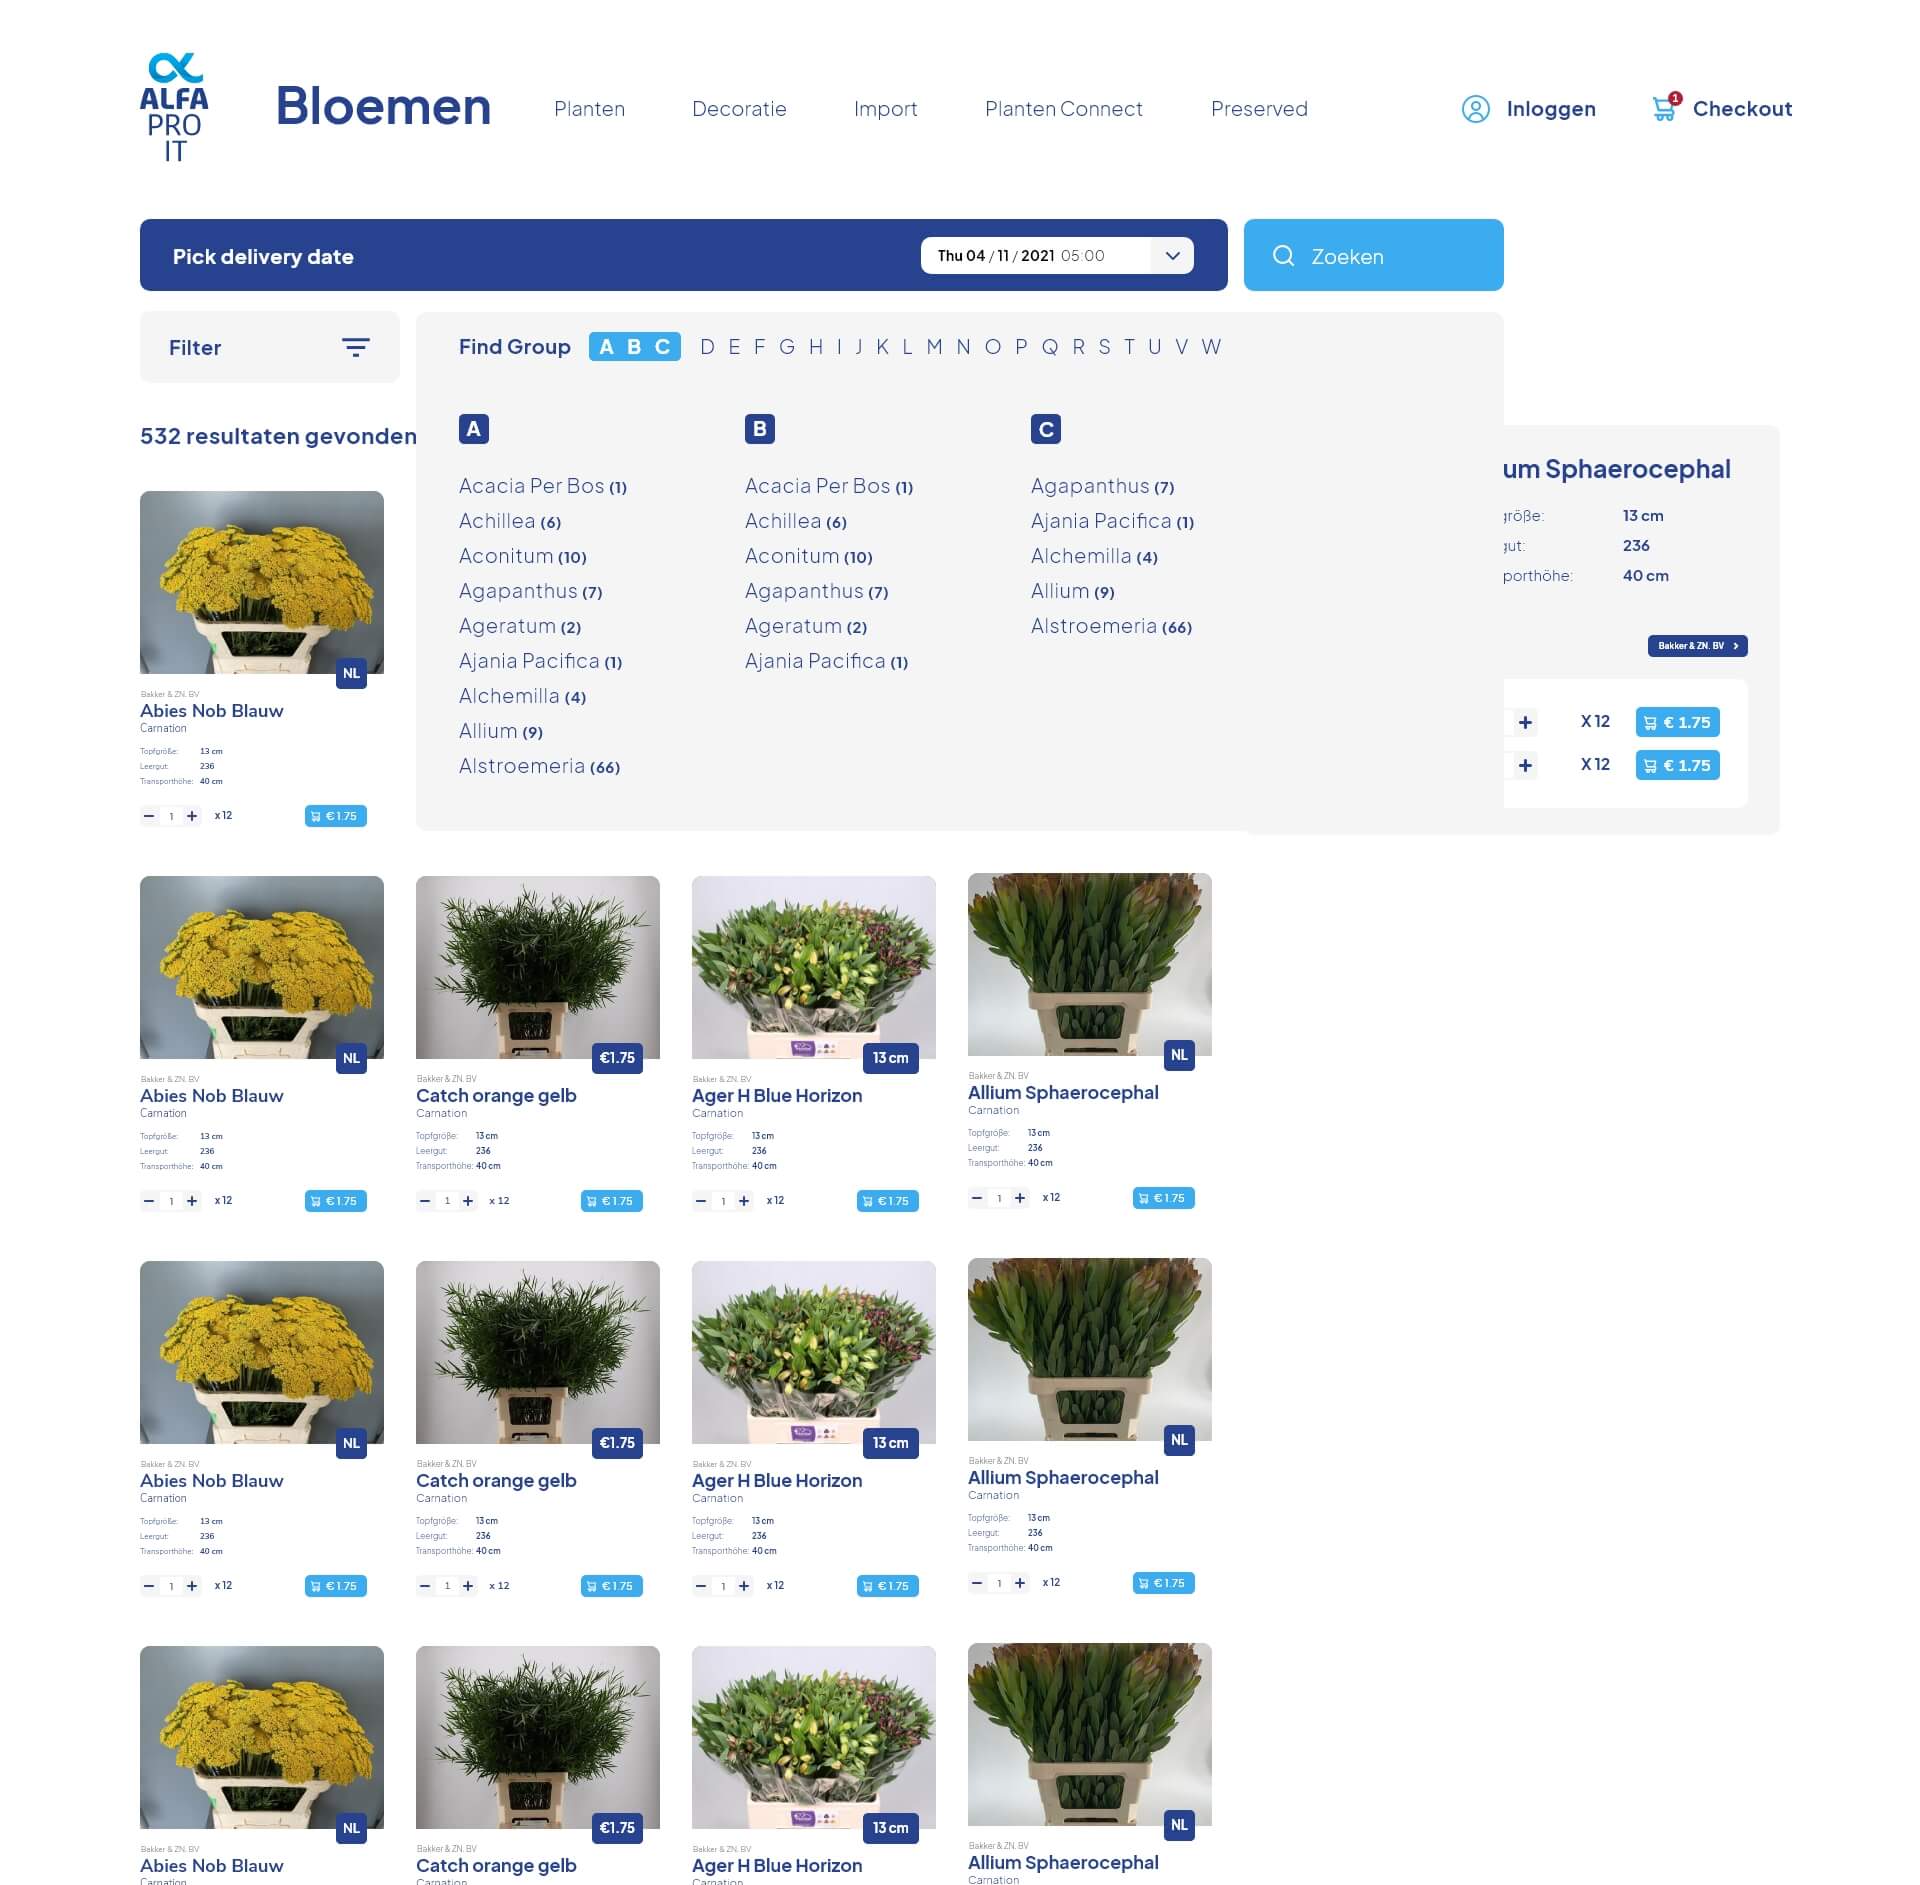The width and height of the screenshot is (1920, 1885).
Task: Click the bottom-most partly visible Ager H Blue Horizon thumbnail
Action: (x=814, y=1737)
